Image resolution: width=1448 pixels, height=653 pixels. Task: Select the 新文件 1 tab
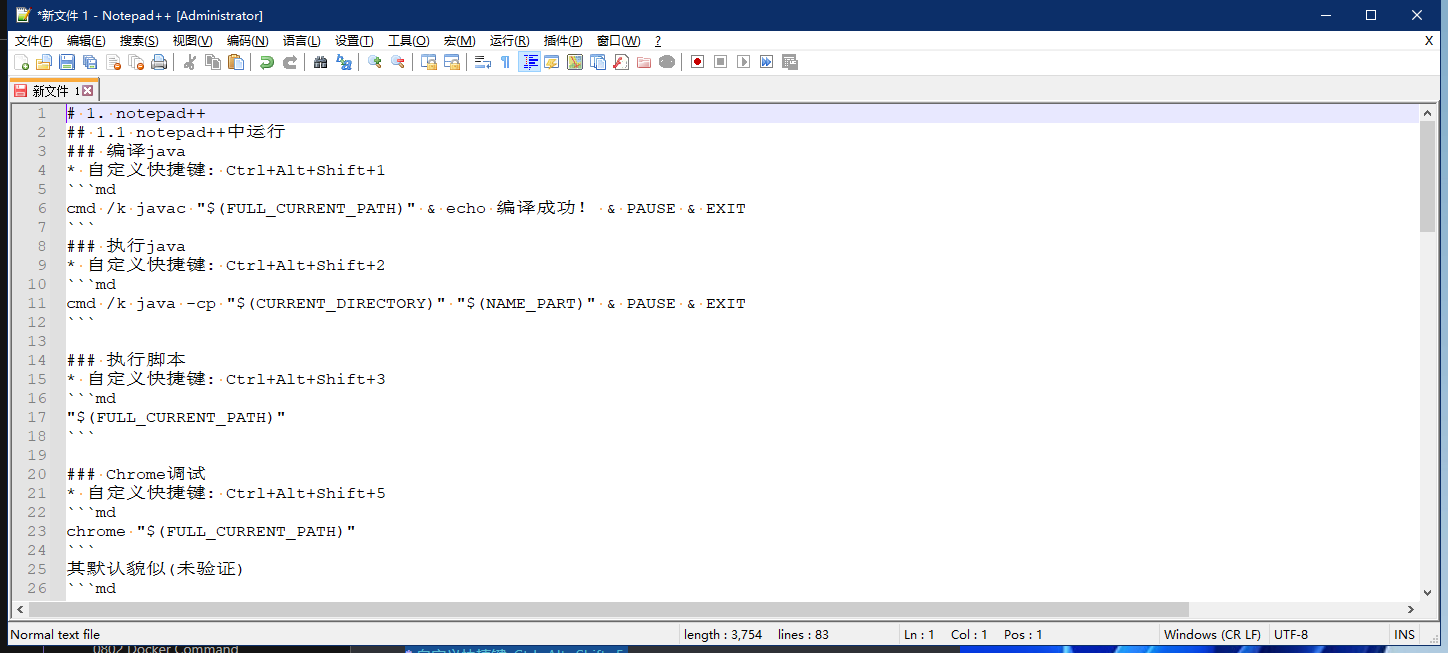(x=50, y=89)
